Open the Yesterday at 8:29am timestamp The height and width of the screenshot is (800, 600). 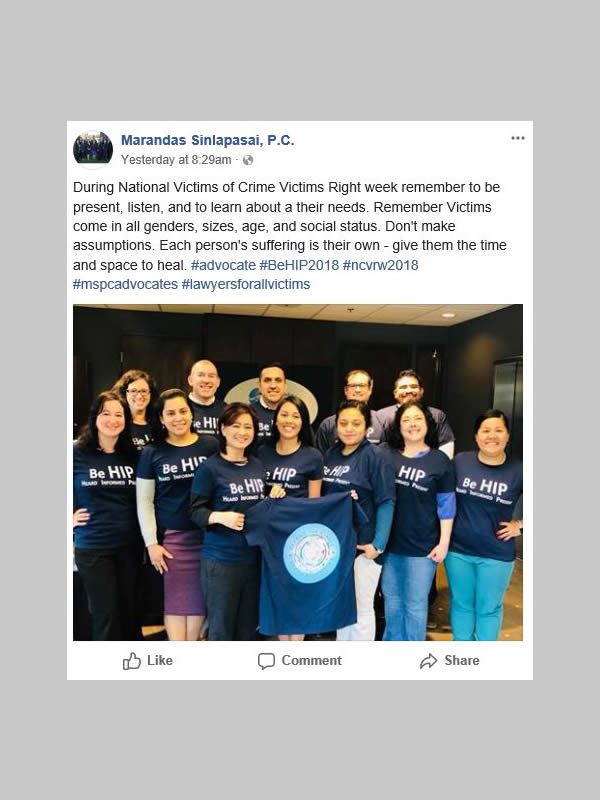point(176,160)
